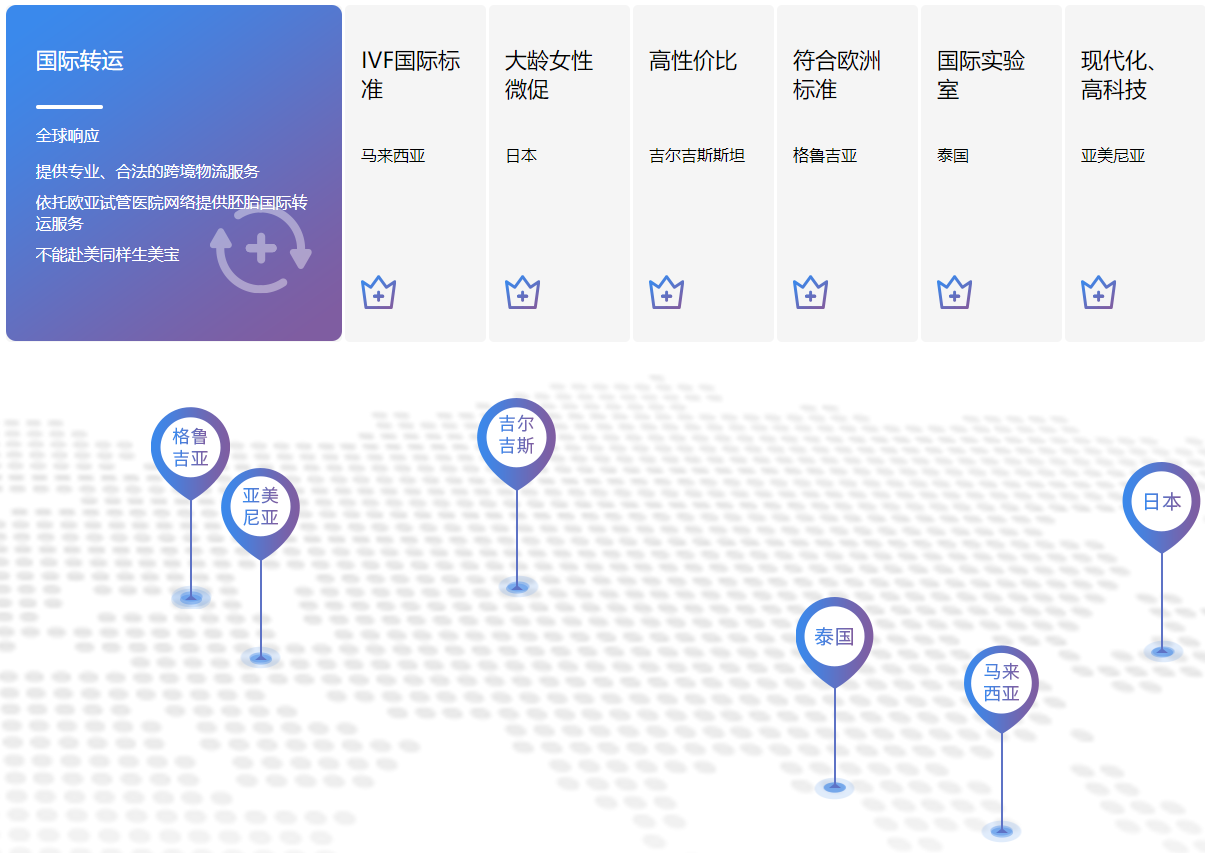Click the crown icon under 大龄女性微促
This screenshot has width=1205, height=853.
click(x=521, y=292)
